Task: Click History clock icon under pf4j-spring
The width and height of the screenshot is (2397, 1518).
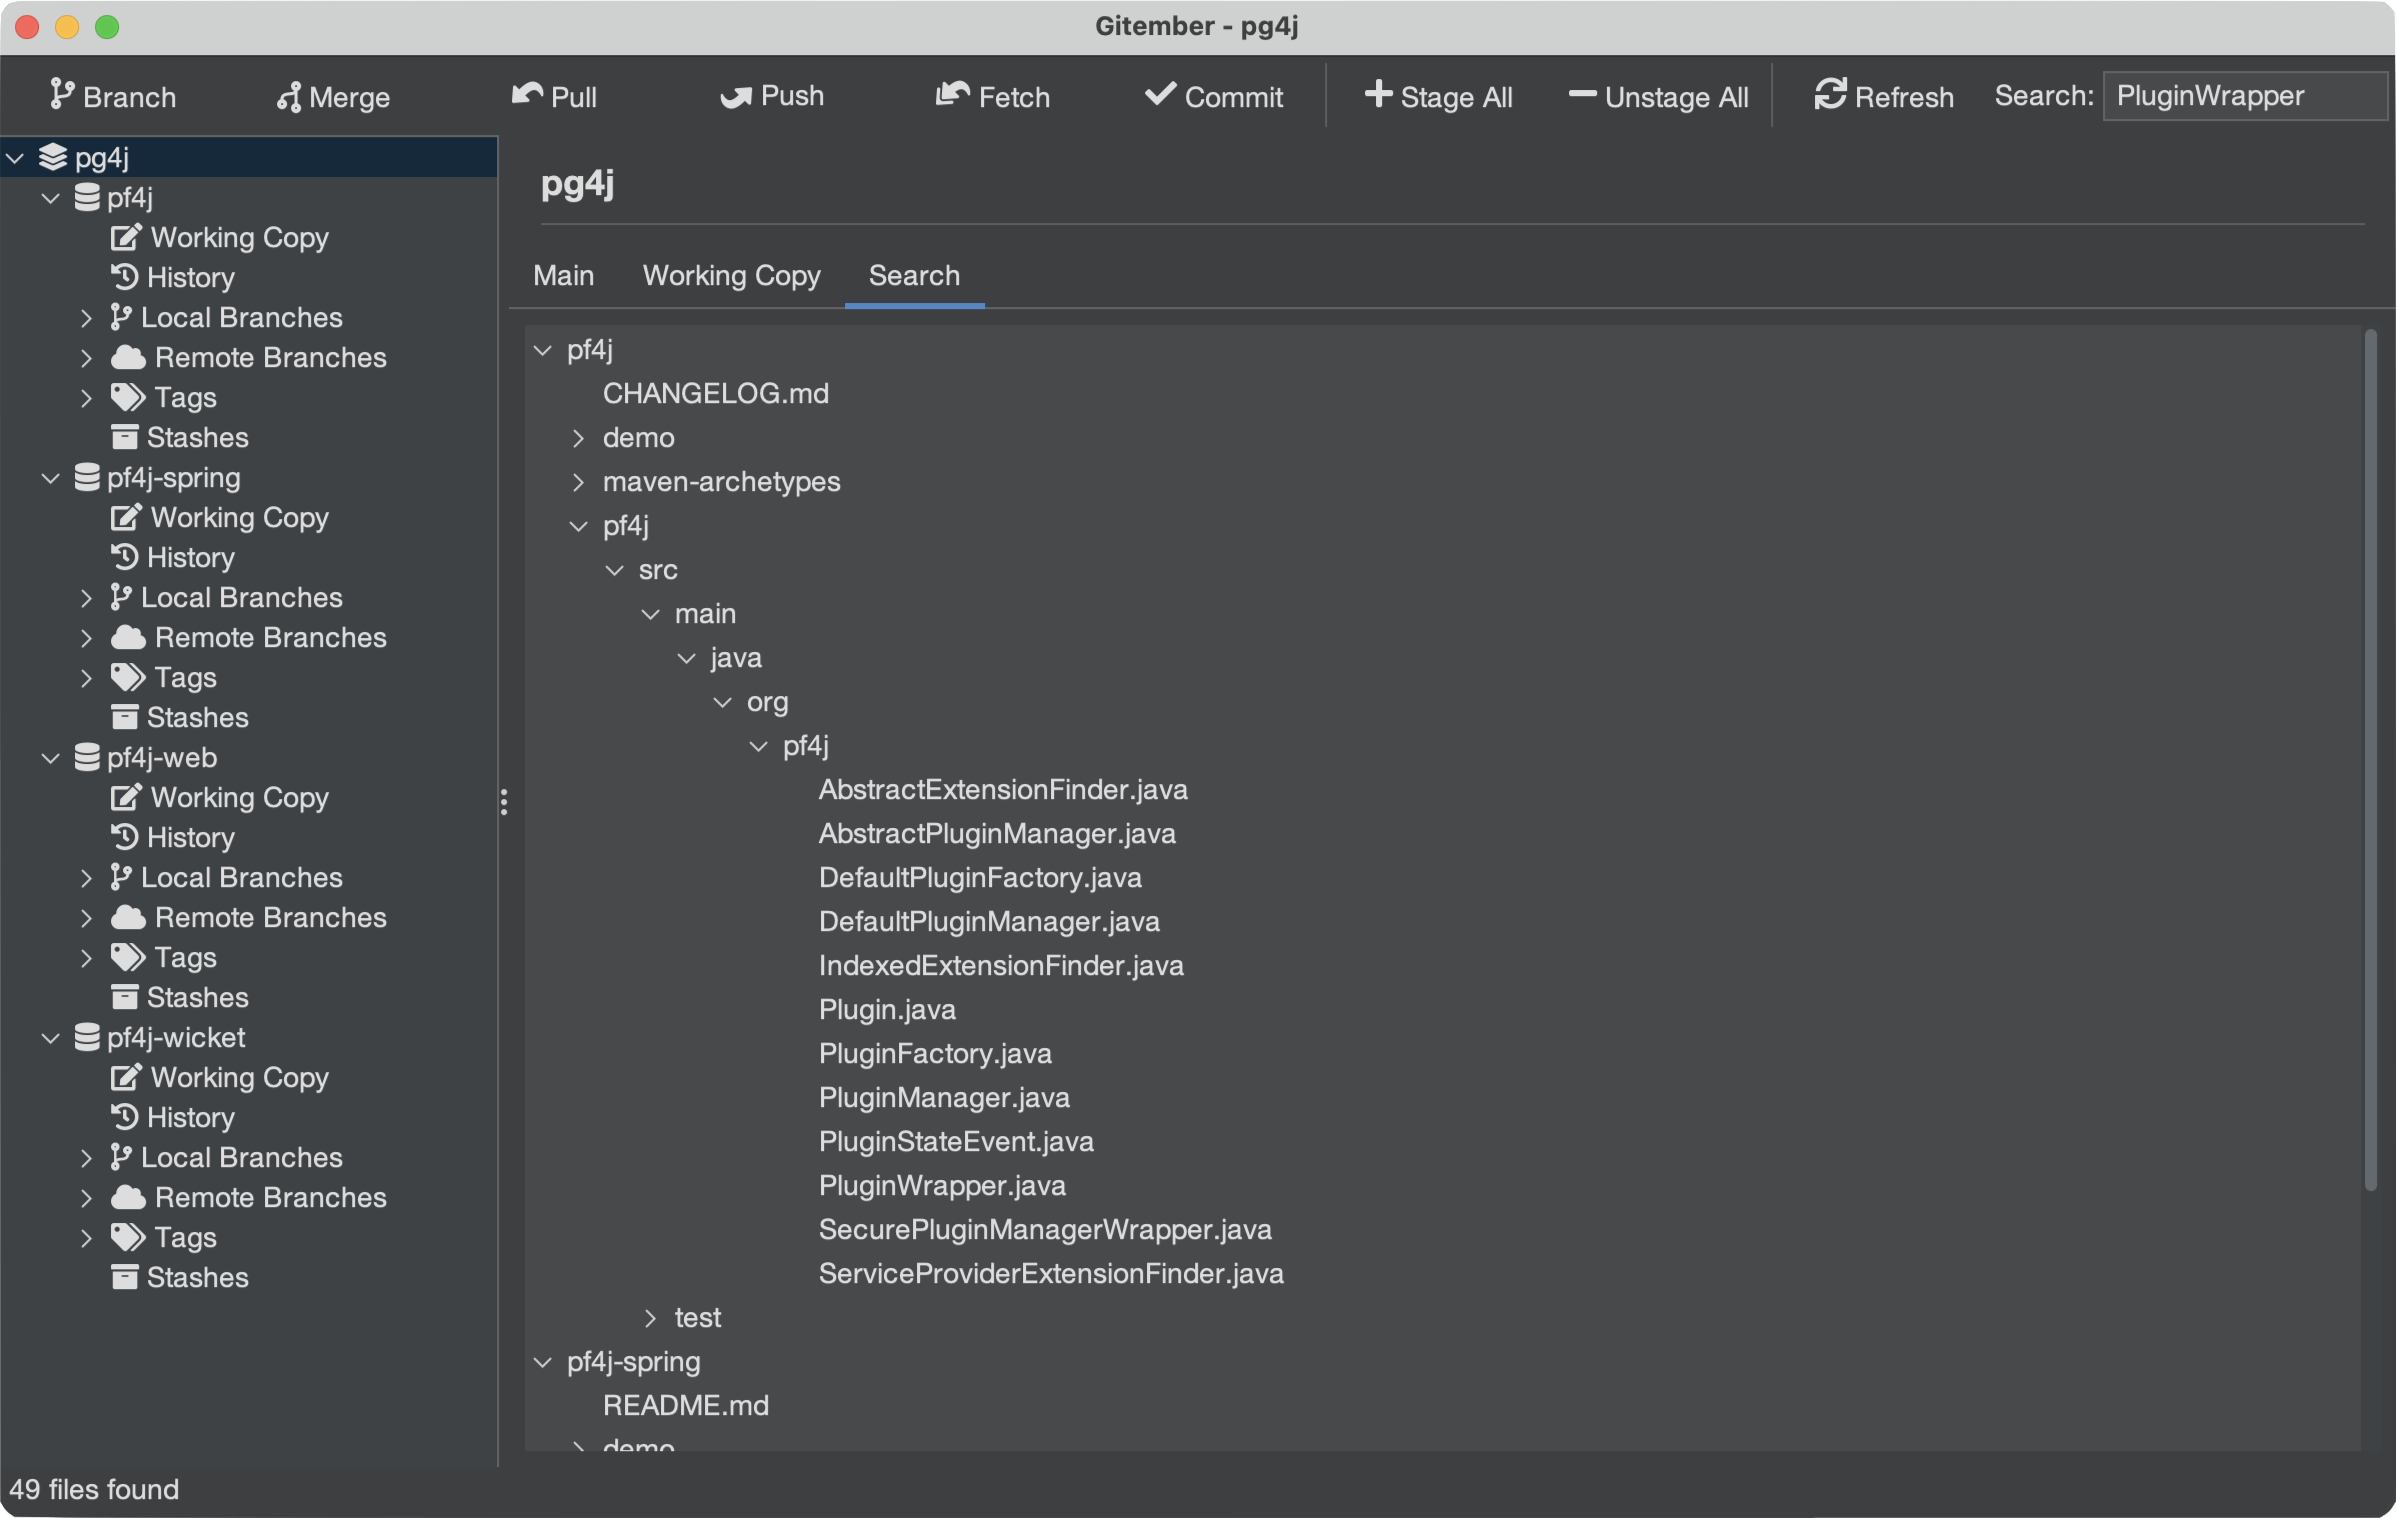Action: [124, 556]
